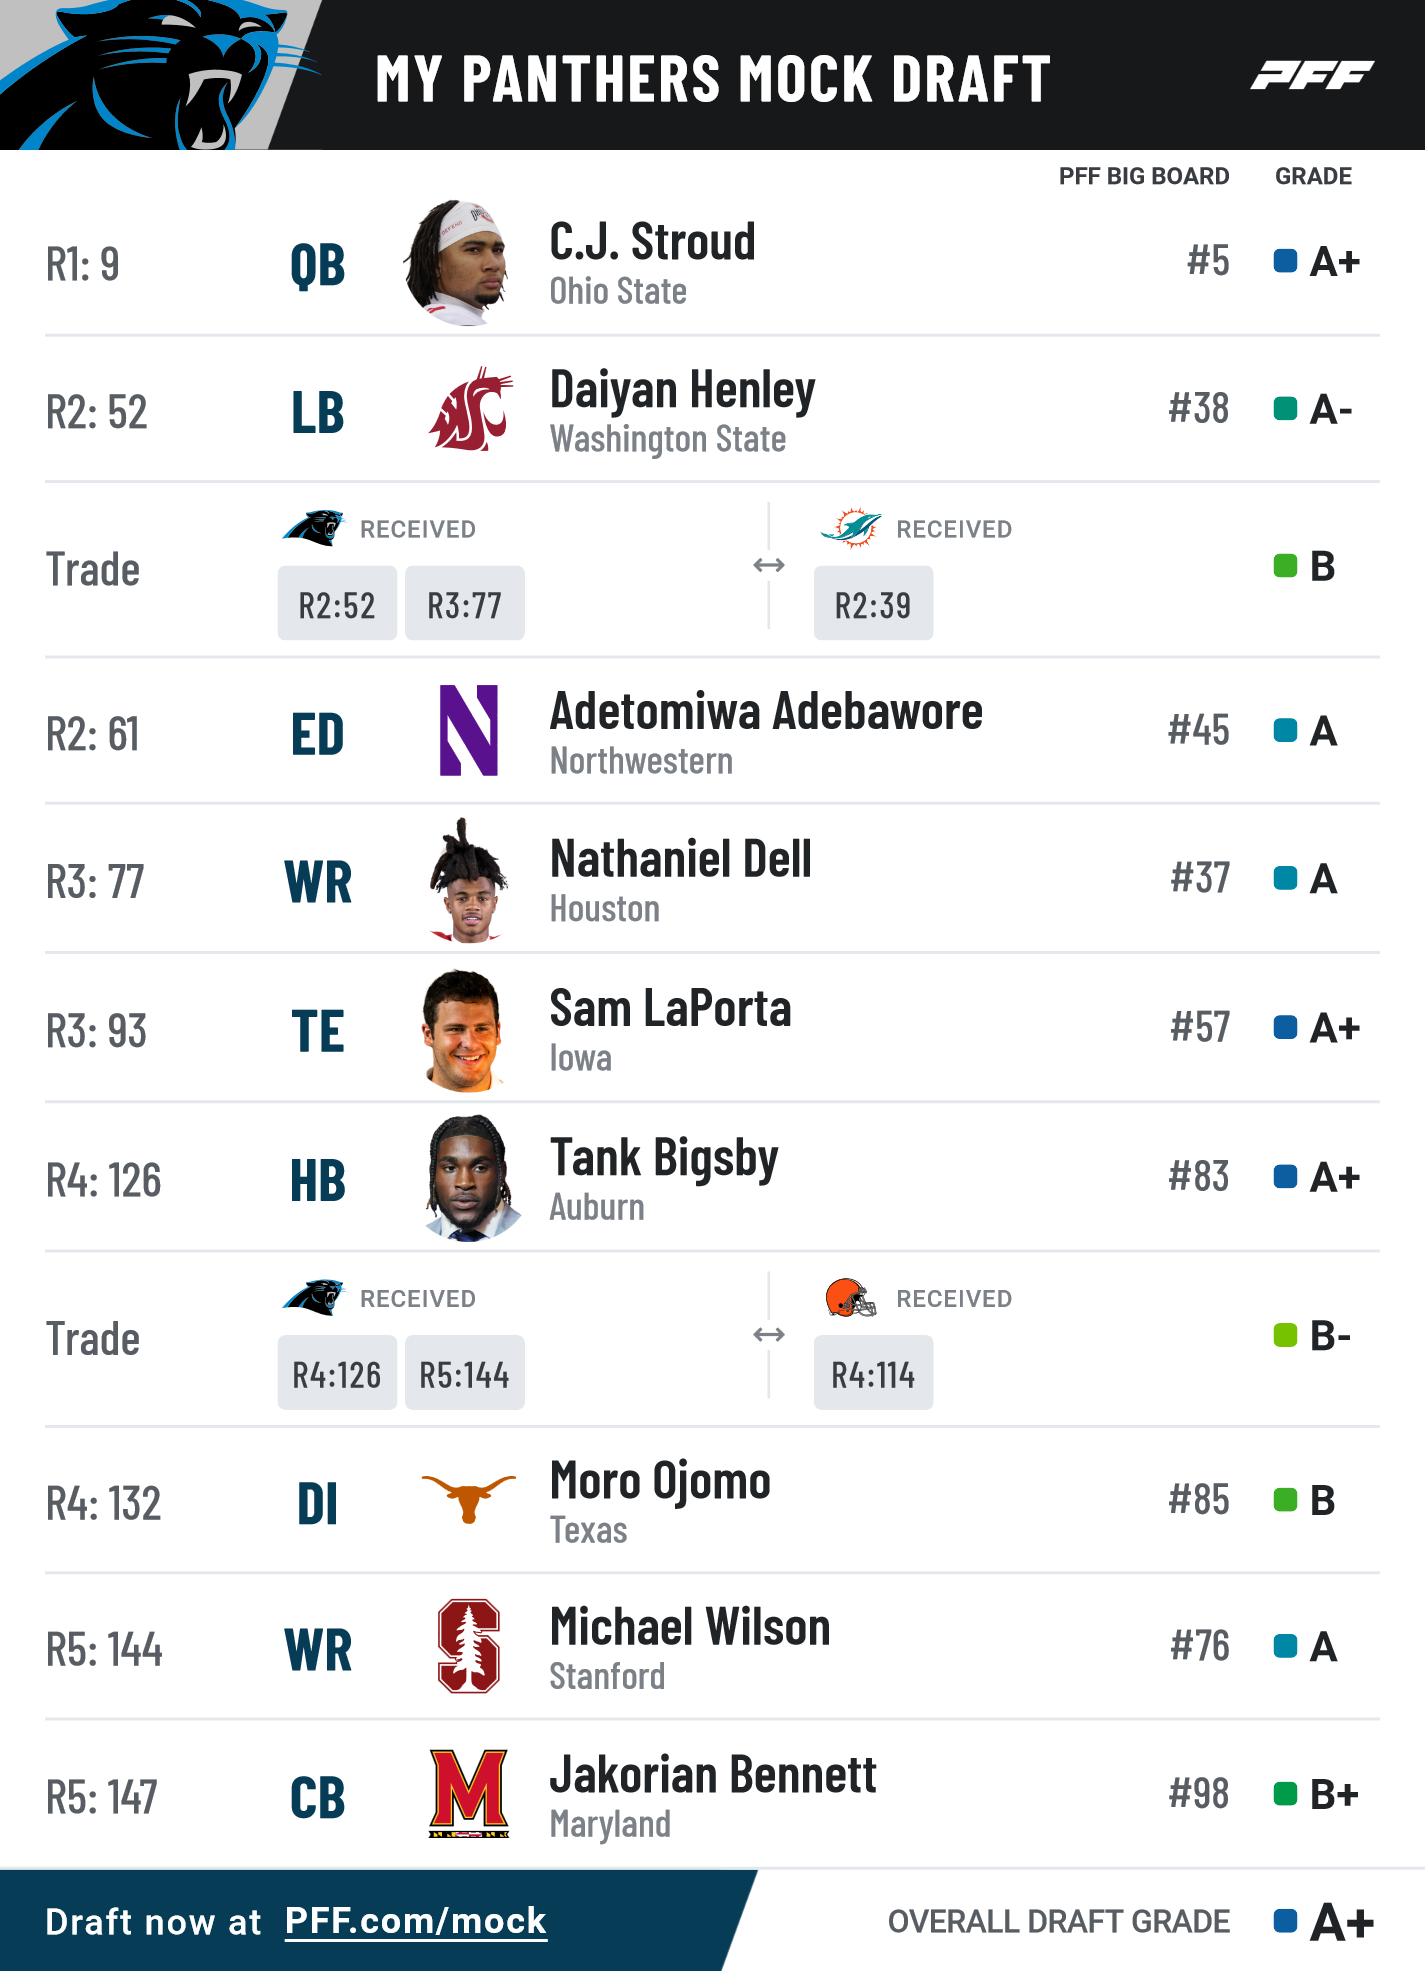Viewport: 1425px width, 1971px height.
Task: Click C.J. Stroud's headshot photo
Action: (x=462, y=262)
